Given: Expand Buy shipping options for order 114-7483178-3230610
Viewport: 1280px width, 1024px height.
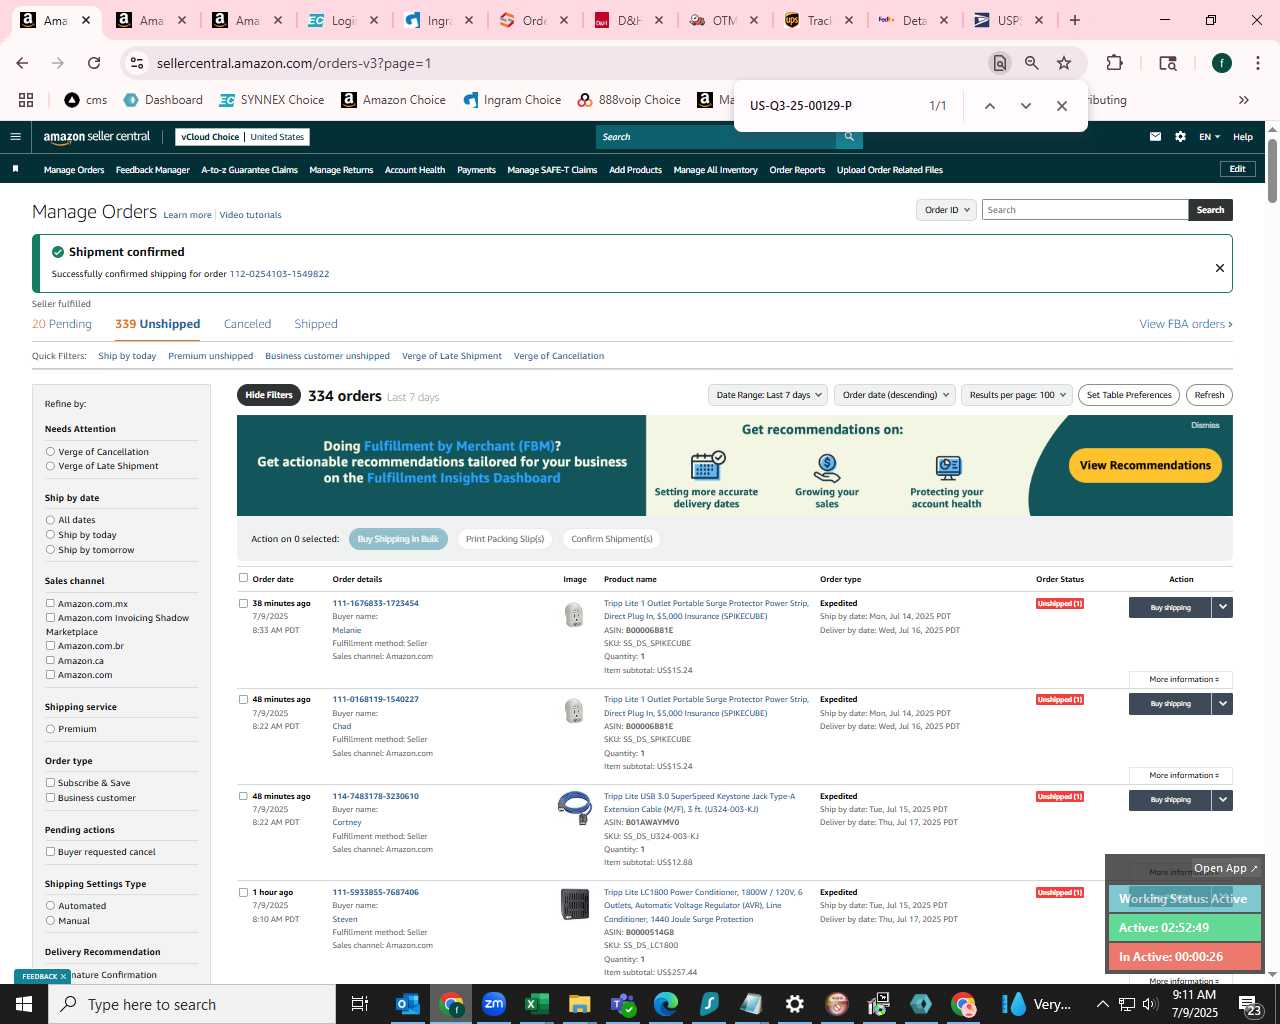Looking at the screenshot, I should tap(1222, 800).
